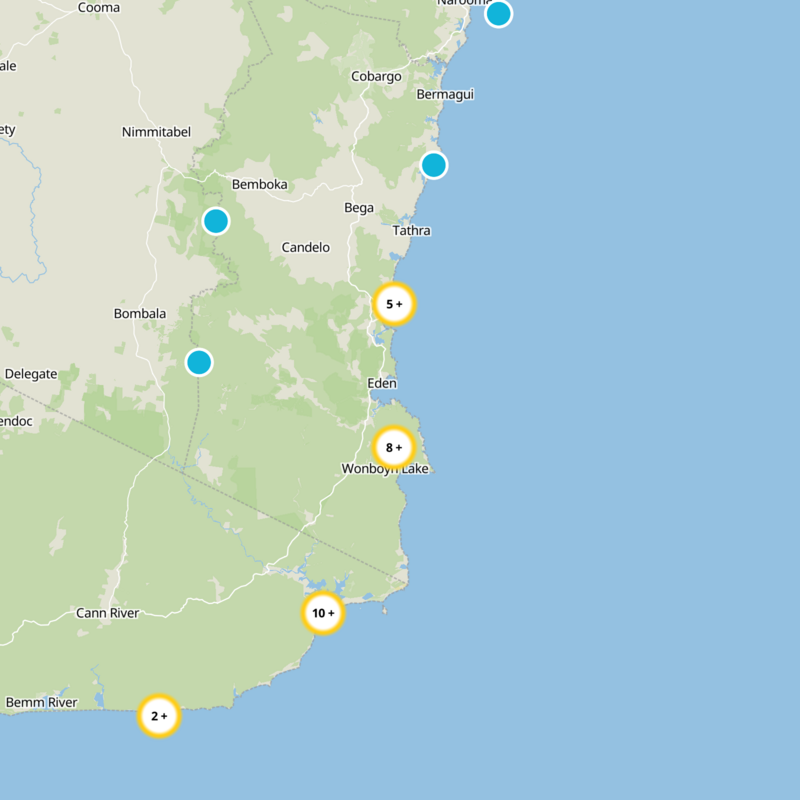800x800 pixels.
Task: Click the Cann River label
Action: coord(108,613)
